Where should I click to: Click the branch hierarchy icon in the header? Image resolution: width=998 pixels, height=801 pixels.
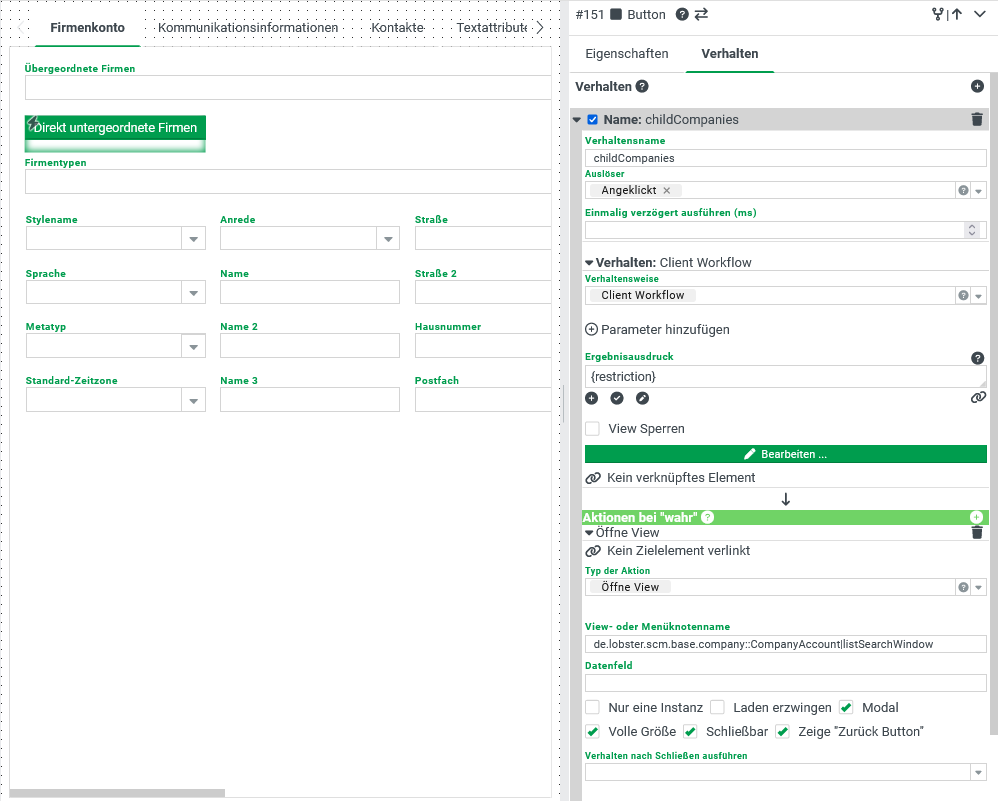(937, 14)
